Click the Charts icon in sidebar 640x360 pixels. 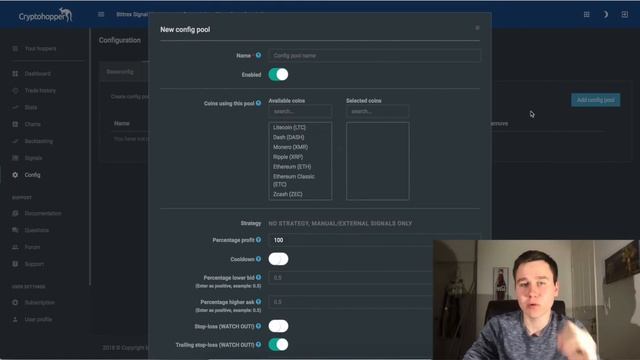pyautogui.click(x=15, y=124)
